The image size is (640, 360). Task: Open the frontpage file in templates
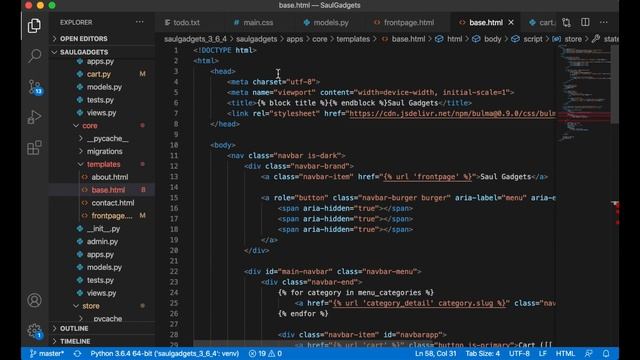tap(112, 216)
